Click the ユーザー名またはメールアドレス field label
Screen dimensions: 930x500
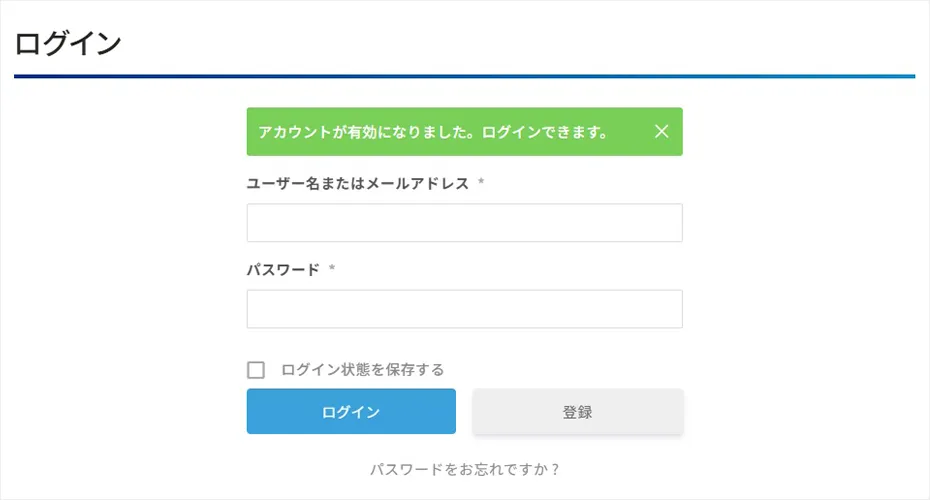pos(357,183)
